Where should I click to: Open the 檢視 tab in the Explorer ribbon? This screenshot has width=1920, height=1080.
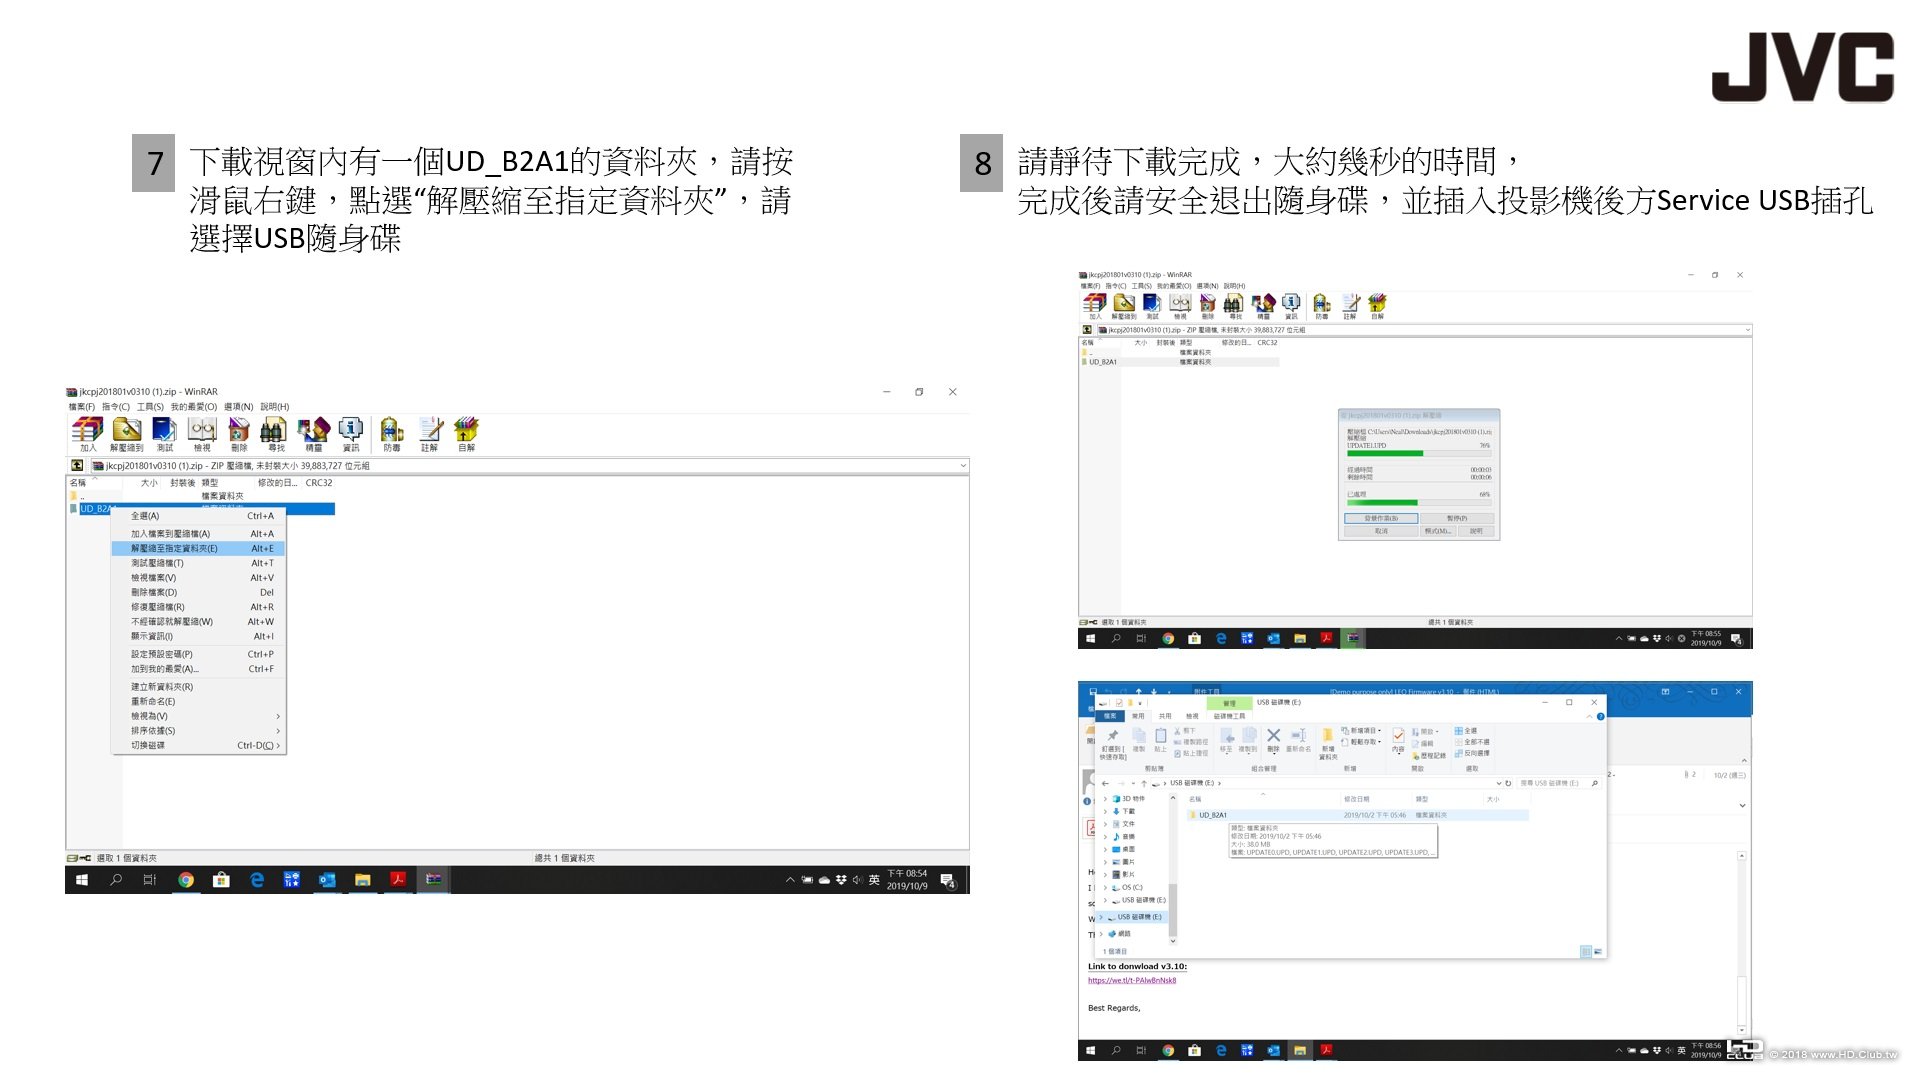click(1192, 716)
